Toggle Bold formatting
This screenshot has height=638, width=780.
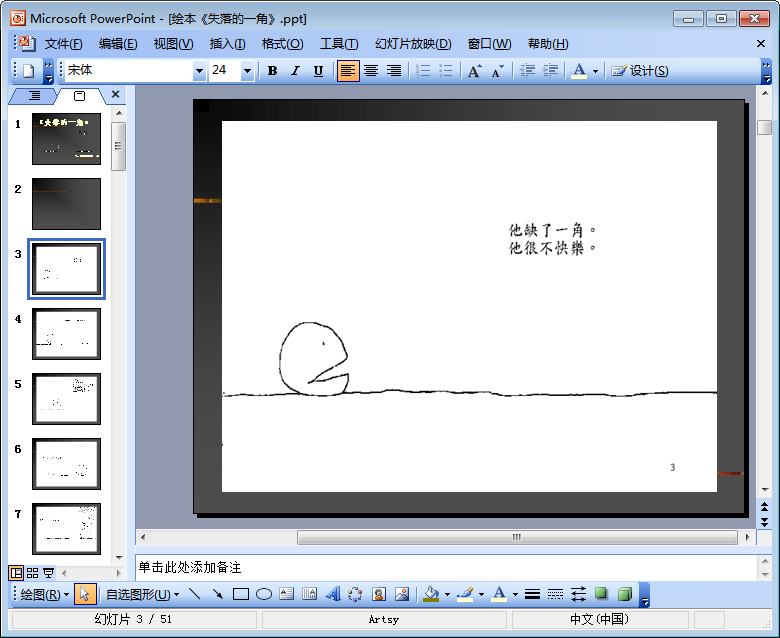[x=272, y=71]
